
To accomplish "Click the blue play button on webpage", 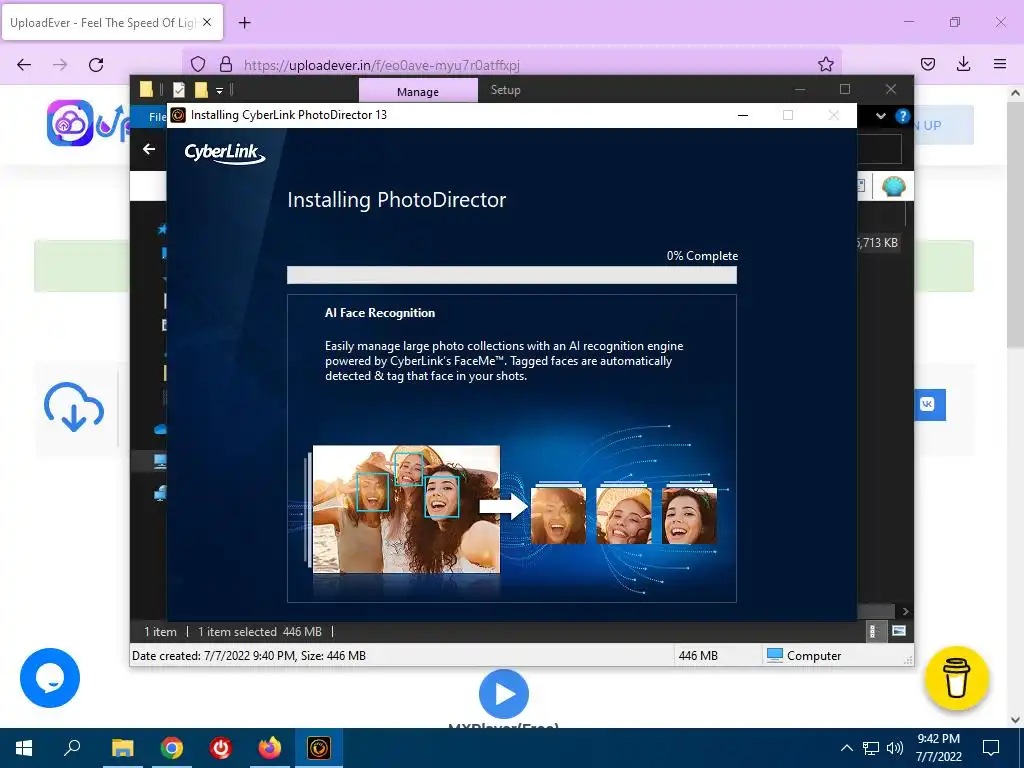I will tap(504, 694).
